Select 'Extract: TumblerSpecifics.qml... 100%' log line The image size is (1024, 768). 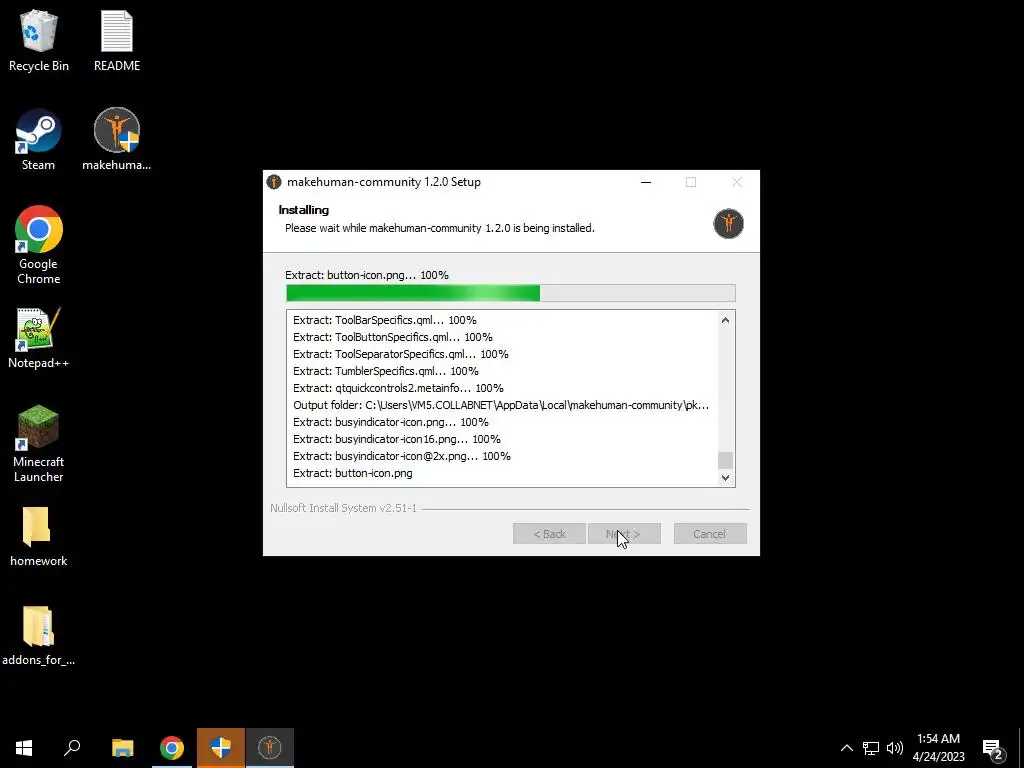pyautogui.click(x=385, y=371)
